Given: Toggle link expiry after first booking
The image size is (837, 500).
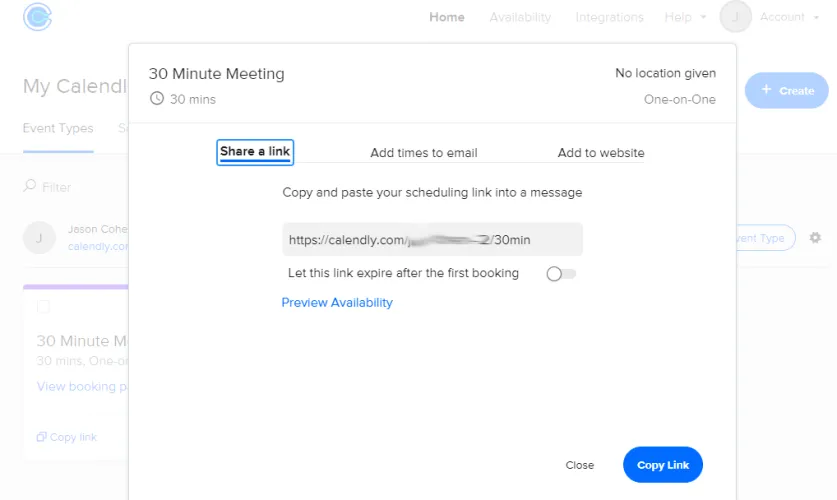Looking at the screenshot, I should click(561, 274).
